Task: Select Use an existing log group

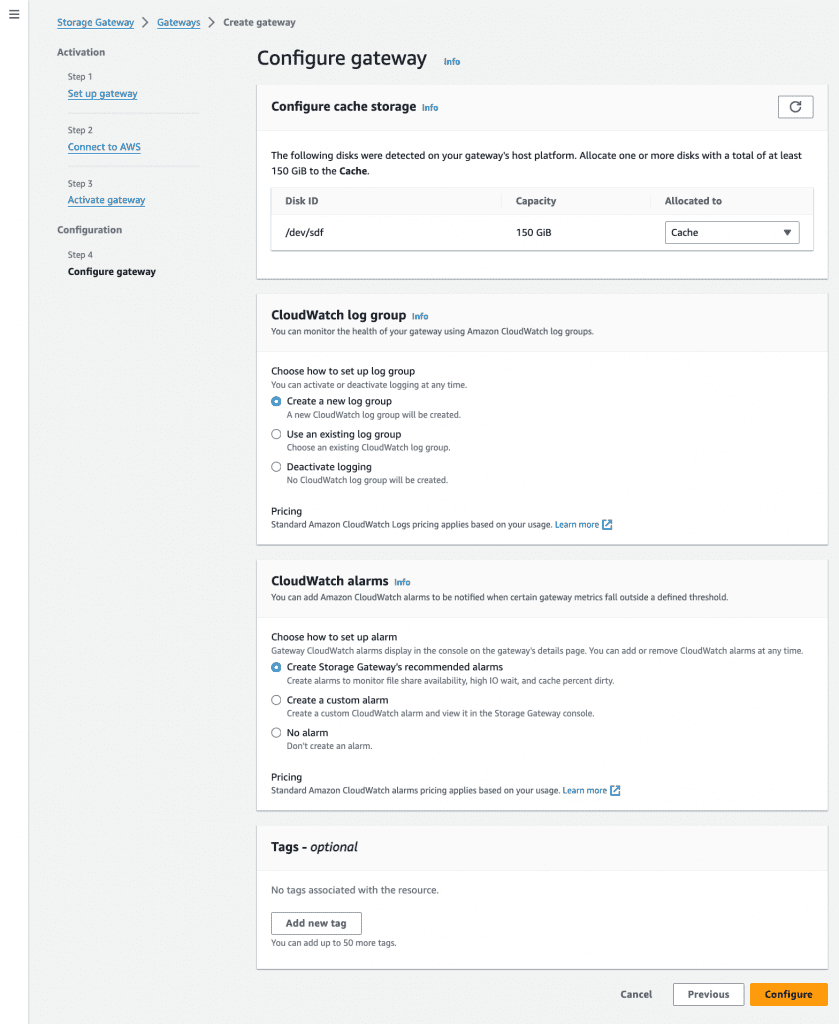Action: [x=275, y=434]
